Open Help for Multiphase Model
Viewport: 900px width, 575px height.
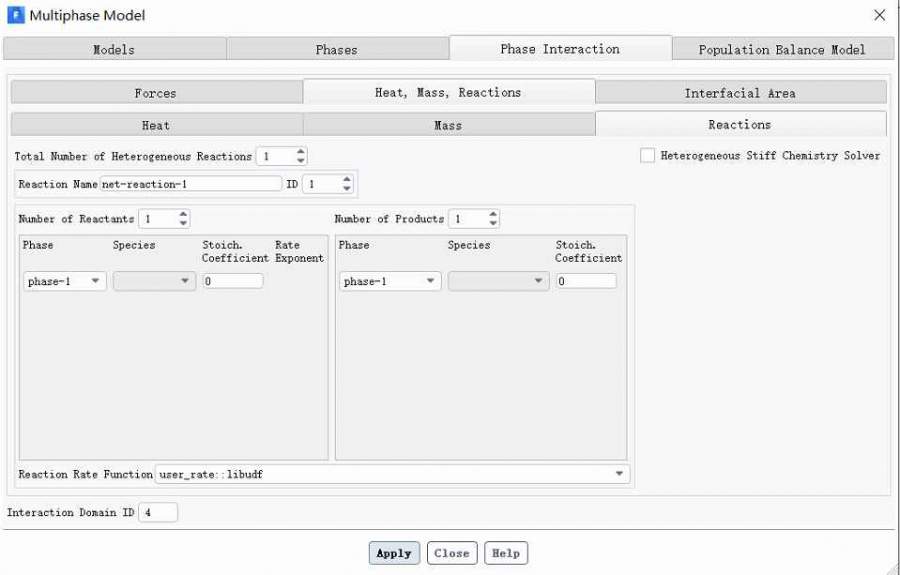pos(506,553)
